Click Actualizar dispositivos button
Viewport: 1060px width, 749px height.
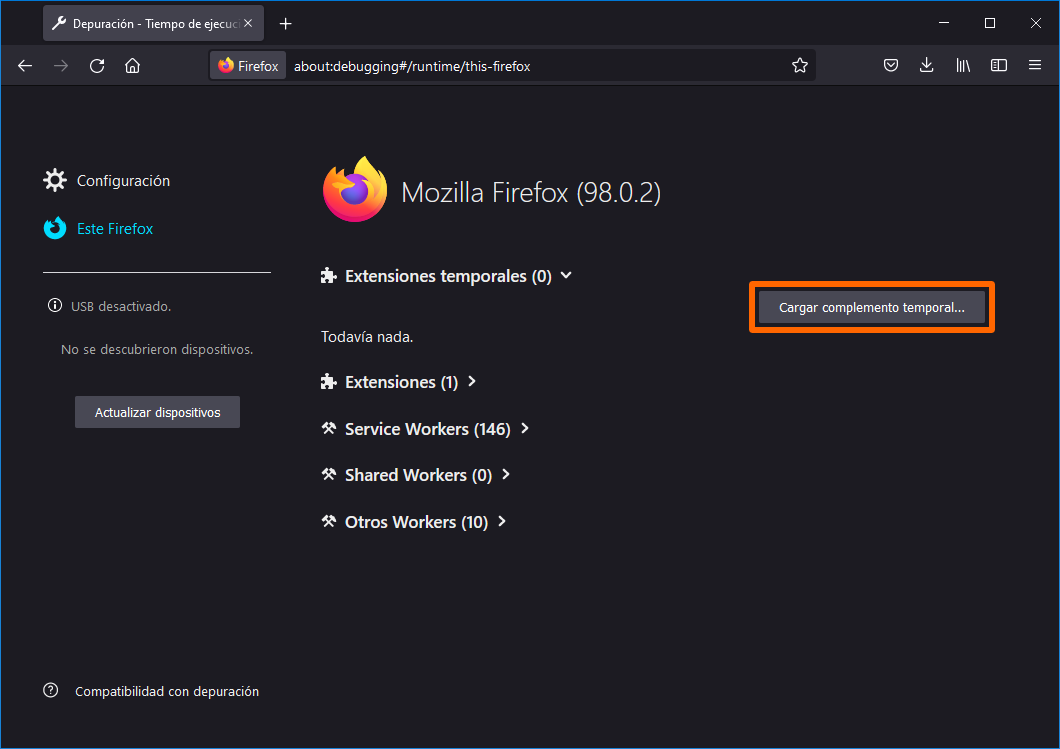tap(158, 412)
